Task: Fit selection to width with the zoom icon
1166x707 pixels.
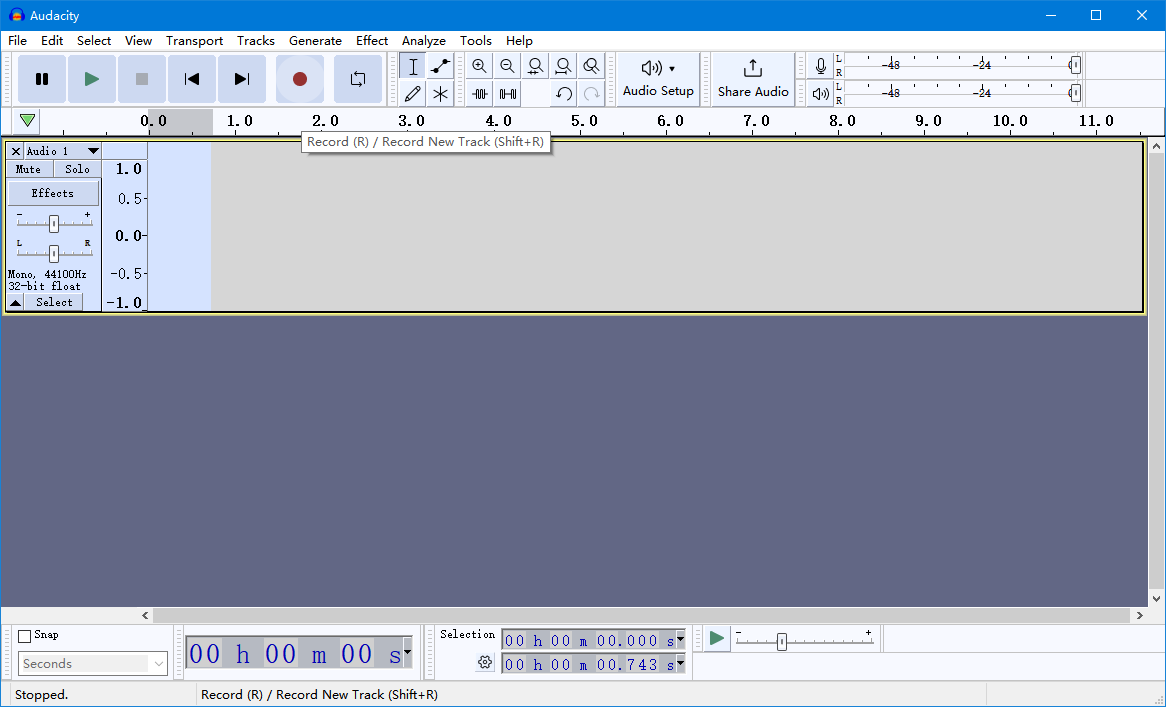Action: [535, 66]
